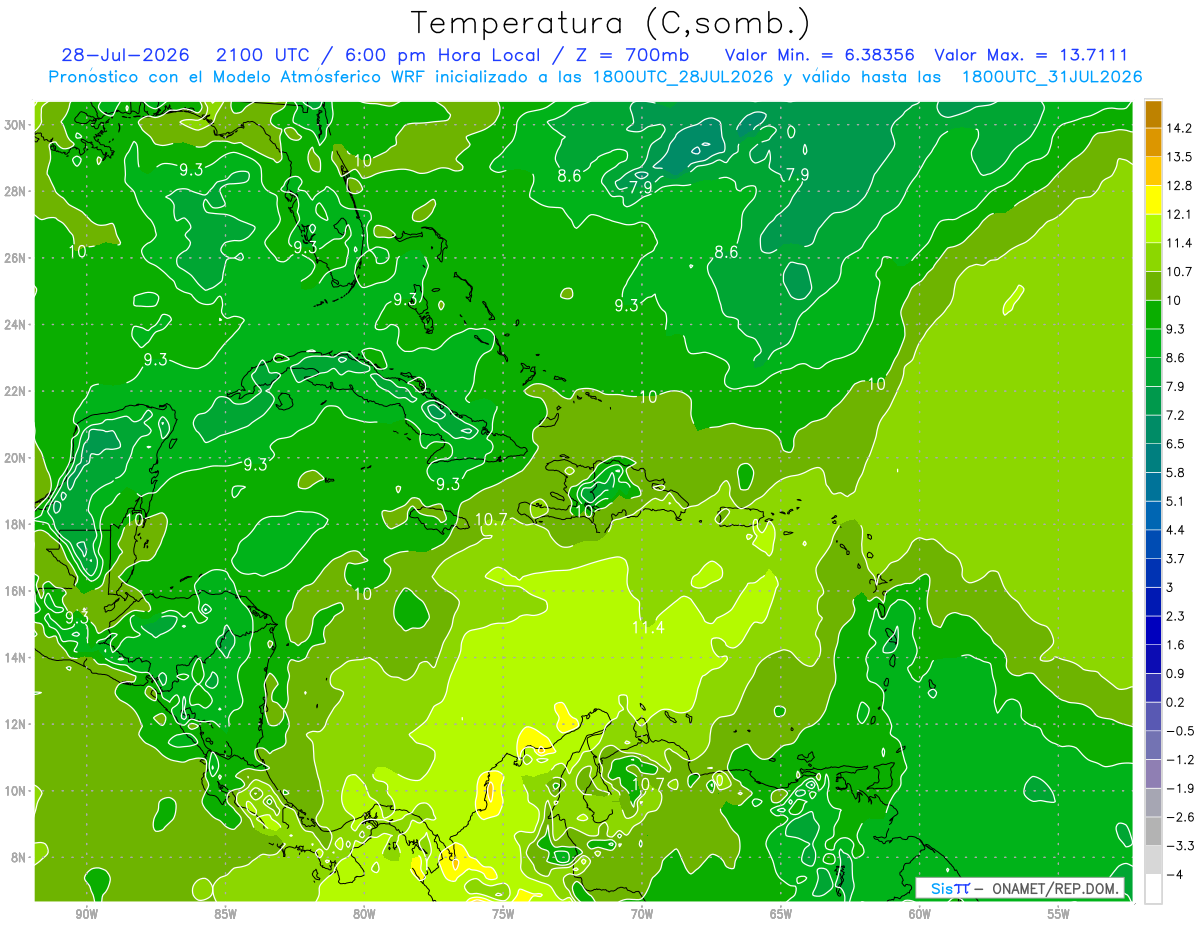The image size is (1200, 927).
Task: Click the initialization stamp '1800UTC_28JUL2026'
Action: pyautogui.click(x=683, y=77)
